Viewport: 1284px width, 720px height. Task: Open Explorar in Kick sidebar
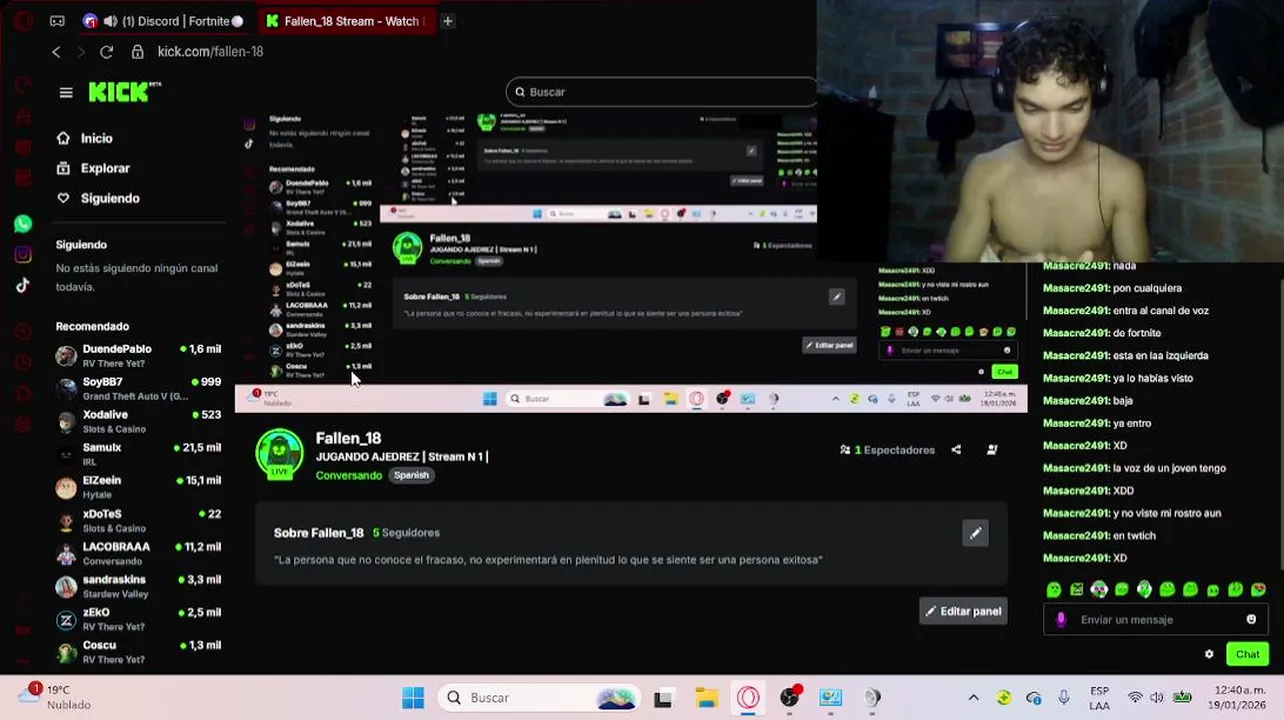105,168
